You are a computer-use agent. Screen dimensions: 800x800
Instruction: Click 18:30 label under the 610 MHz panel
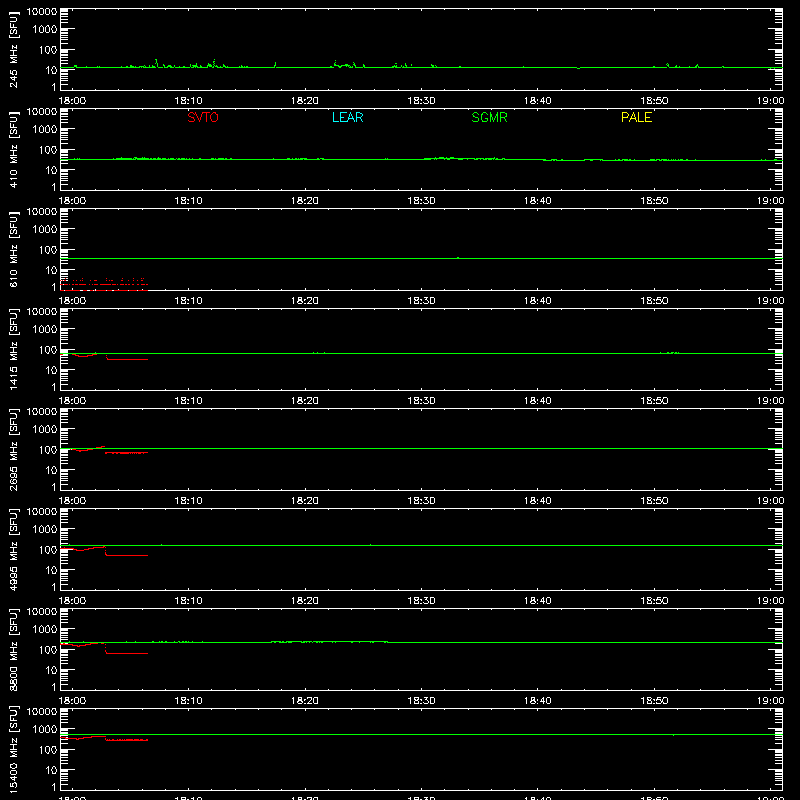[421, 301]
